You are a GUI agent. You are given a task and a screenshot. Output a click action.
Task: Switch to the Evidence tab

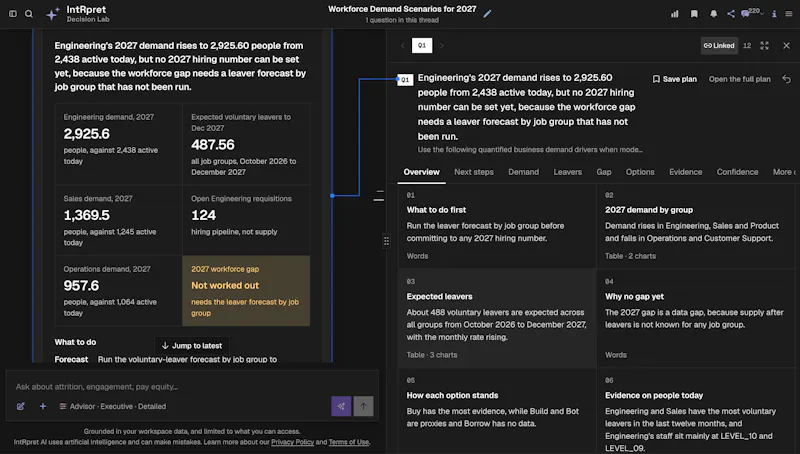[685, 172]
